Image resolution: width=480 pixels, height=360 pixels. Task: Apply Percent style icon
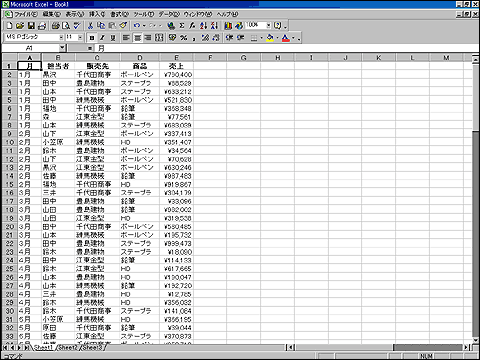coord(183,38)
